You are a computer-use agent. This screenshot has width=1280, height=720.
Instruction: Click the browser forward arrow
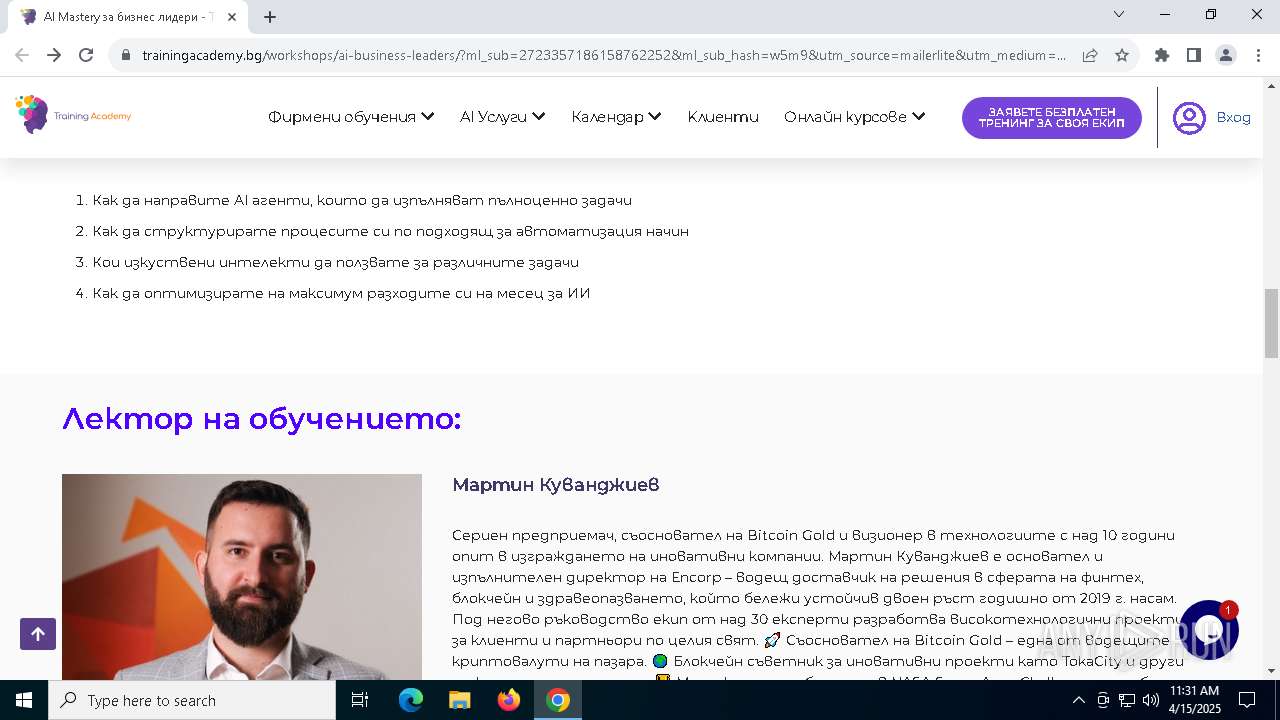click(54, 56)
